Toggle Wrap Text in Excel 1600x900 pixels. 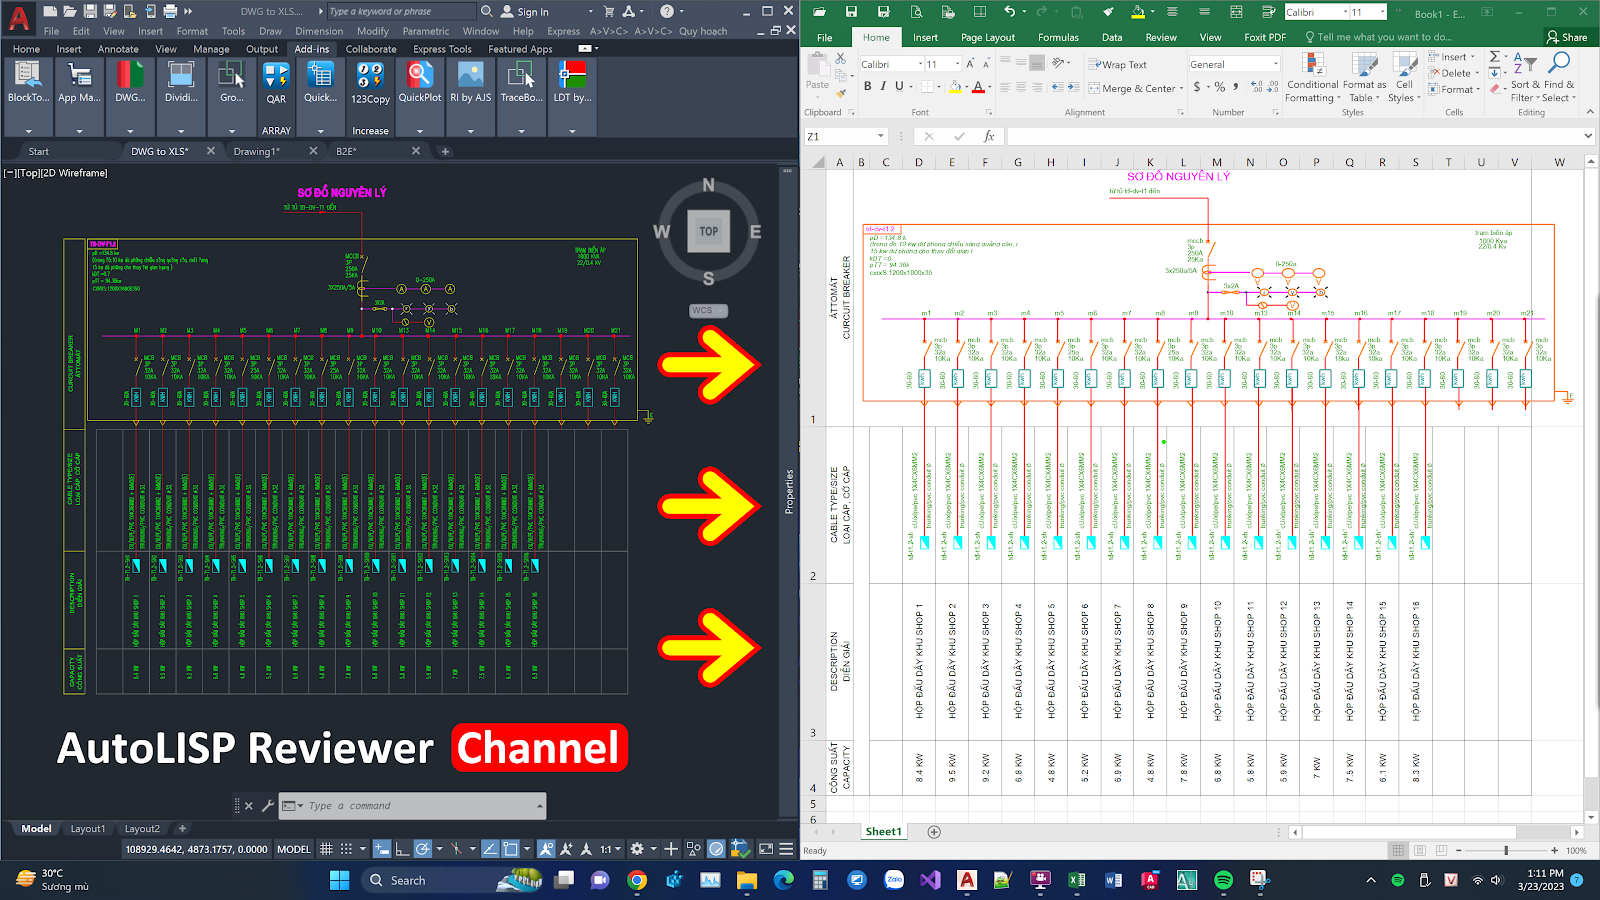click(x=1116, y=64)
